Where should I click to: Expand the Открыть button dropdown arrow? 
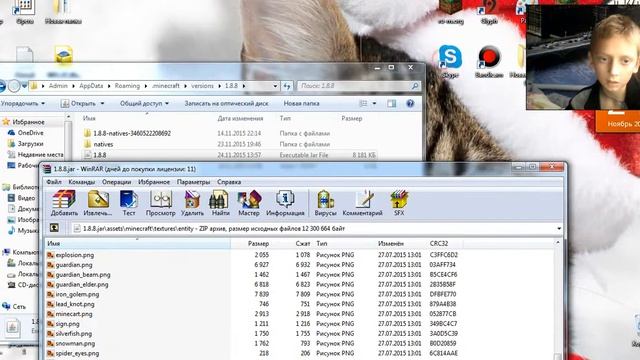(102, 104)
